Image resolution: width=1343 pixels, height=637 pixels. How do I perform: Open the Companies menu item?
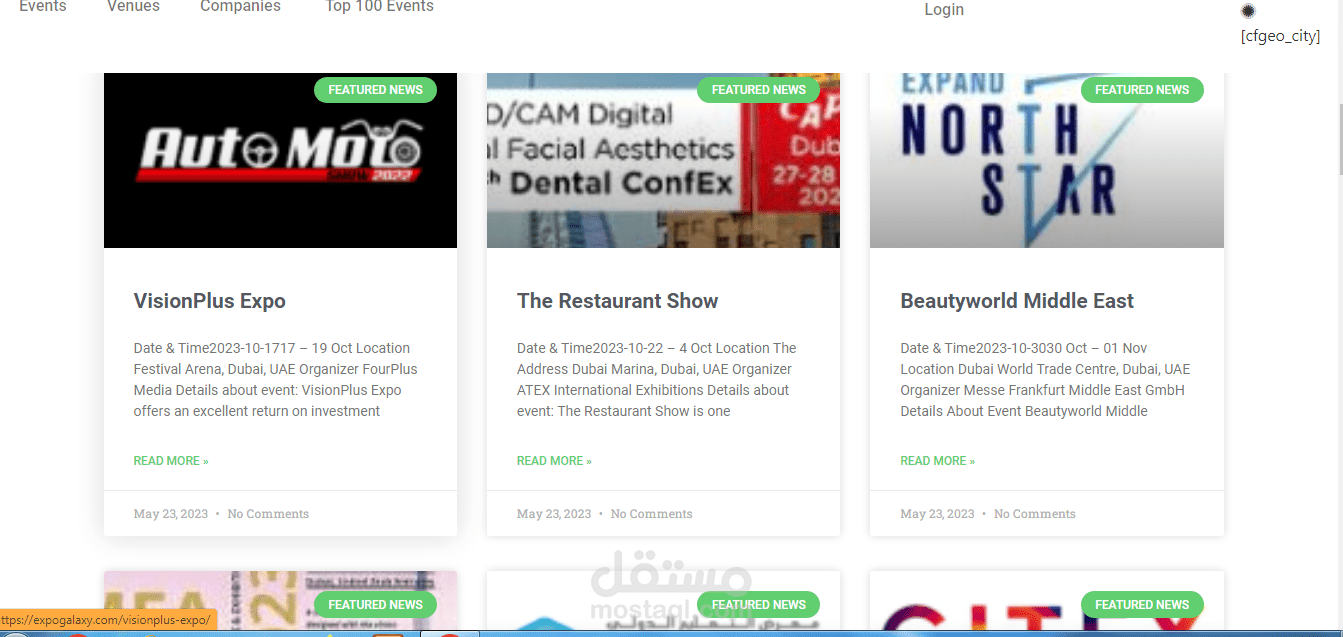240,7
